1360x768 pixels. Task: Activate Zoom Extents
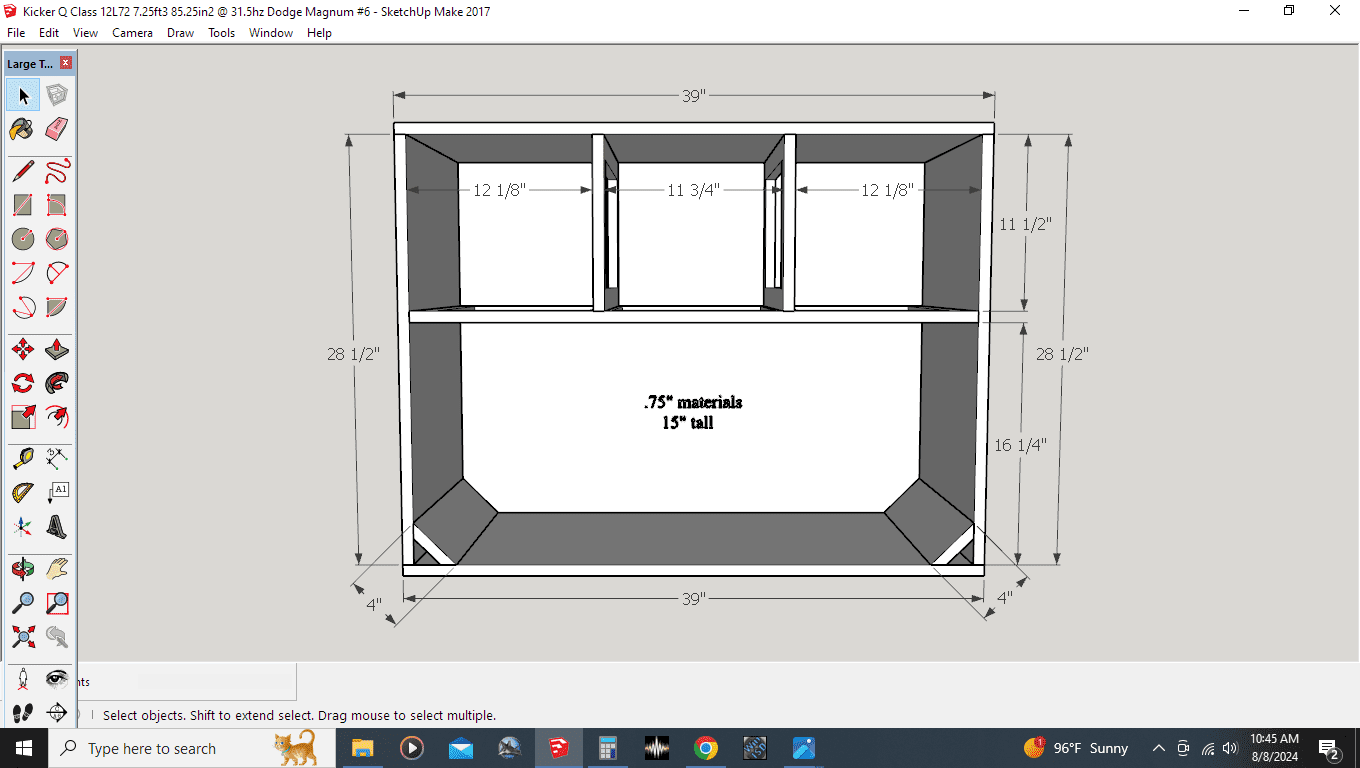pos(23,637)
